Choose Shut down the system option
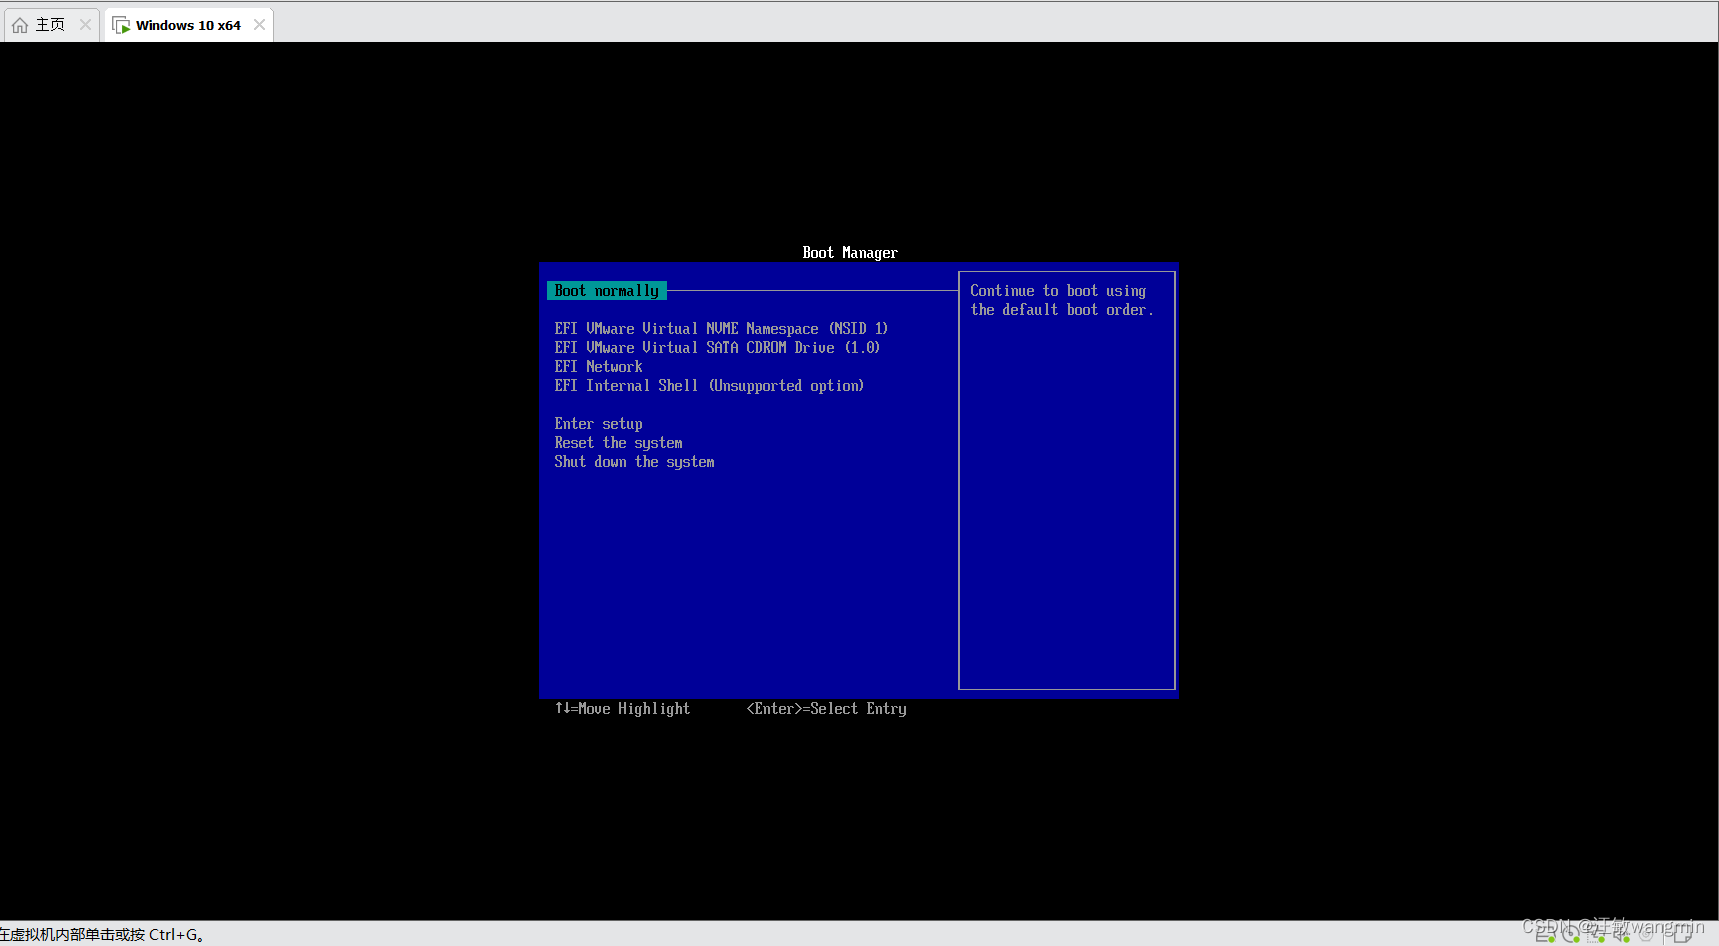Viewport: 1719px width, 946px height. (x=634, y=461)
